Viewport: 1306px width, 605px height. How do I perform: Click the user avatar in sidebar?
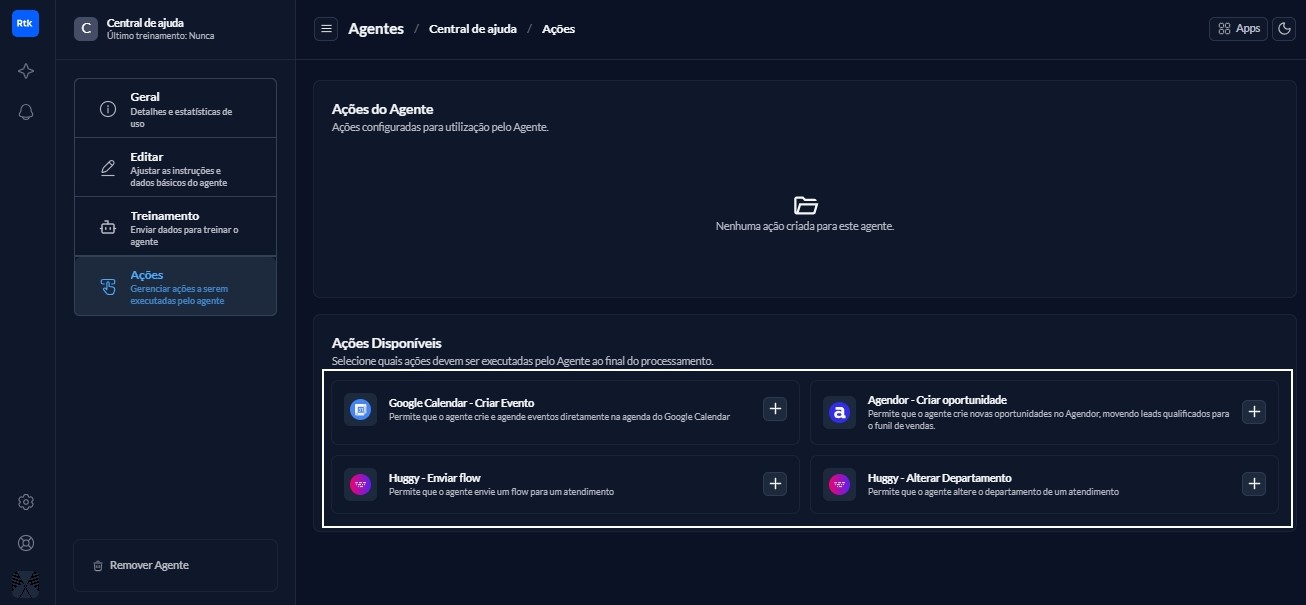(x=26, y=584)
